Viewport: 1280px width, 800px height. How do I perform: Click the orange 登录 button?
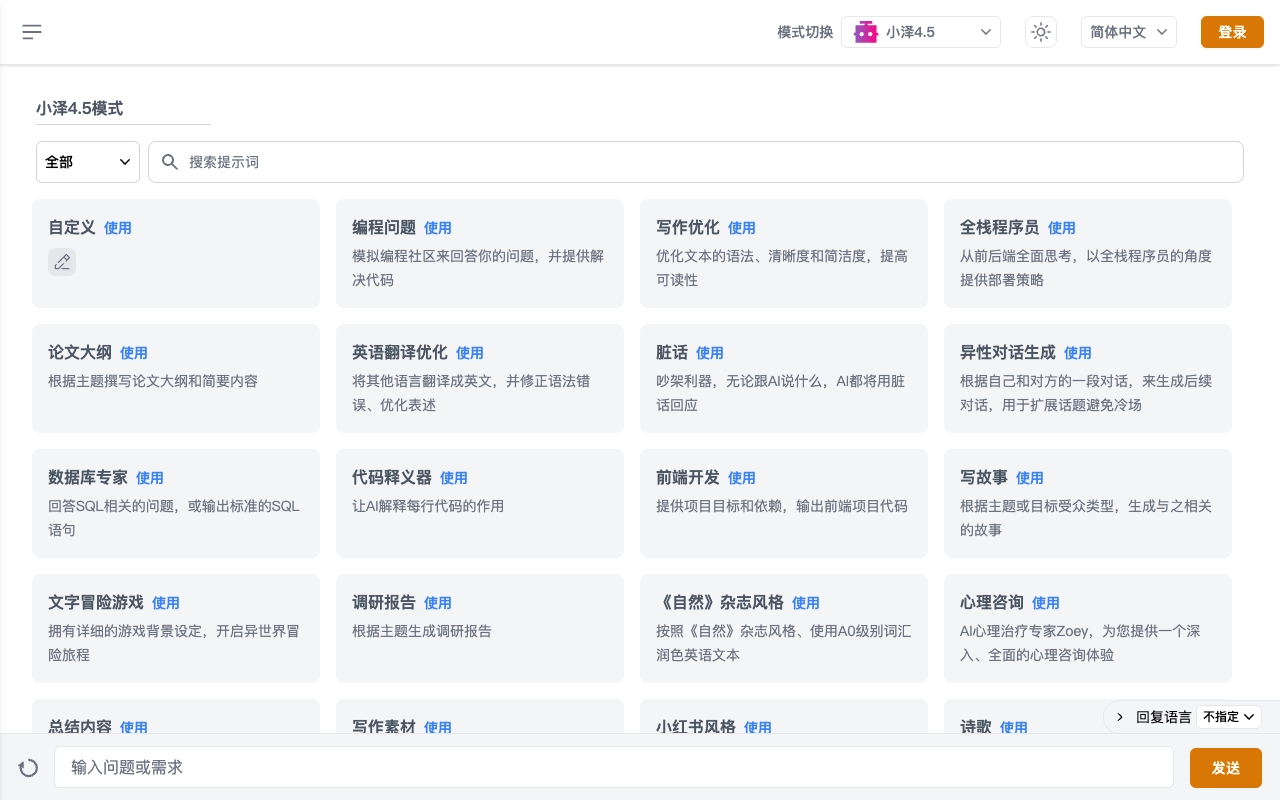tap(1232, 32)
